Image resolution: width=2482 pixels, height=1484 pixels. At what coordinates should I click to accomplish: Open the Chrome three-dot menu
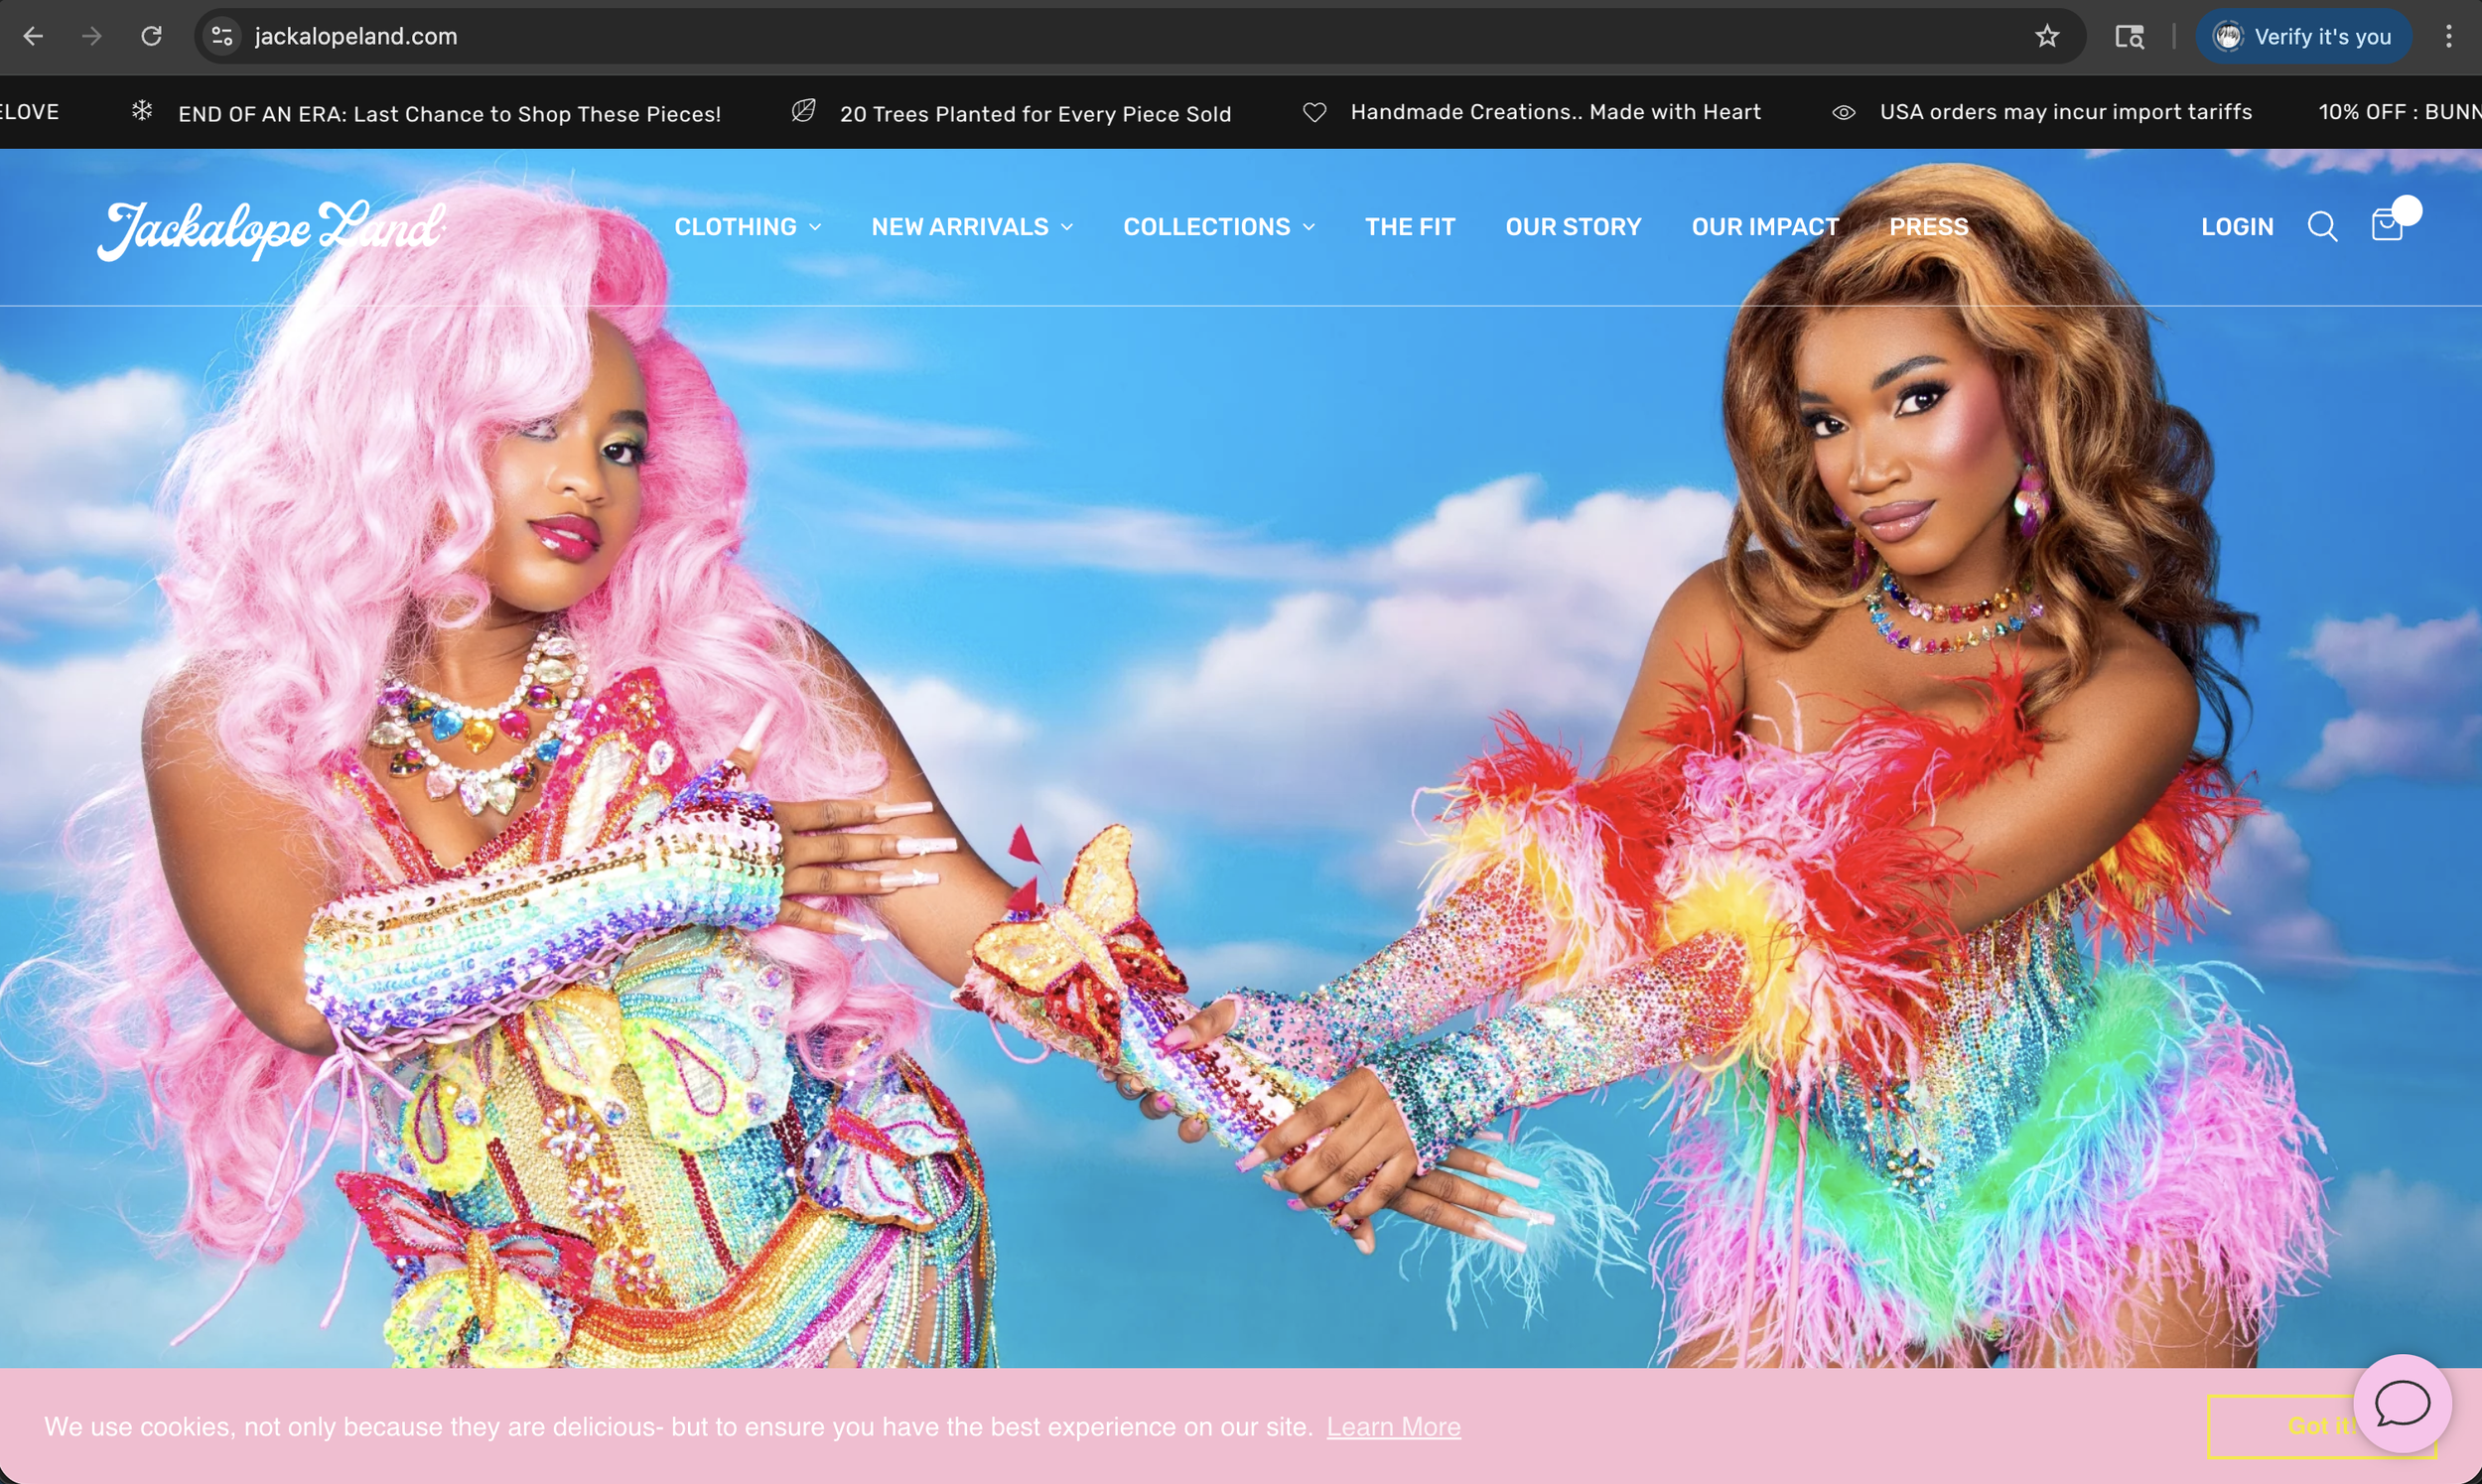[x=2448, y=37]
